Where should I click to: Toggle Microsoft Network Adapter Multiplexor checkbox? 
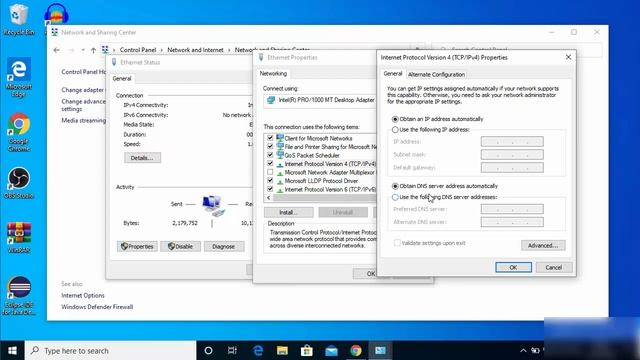click(270, 172)
